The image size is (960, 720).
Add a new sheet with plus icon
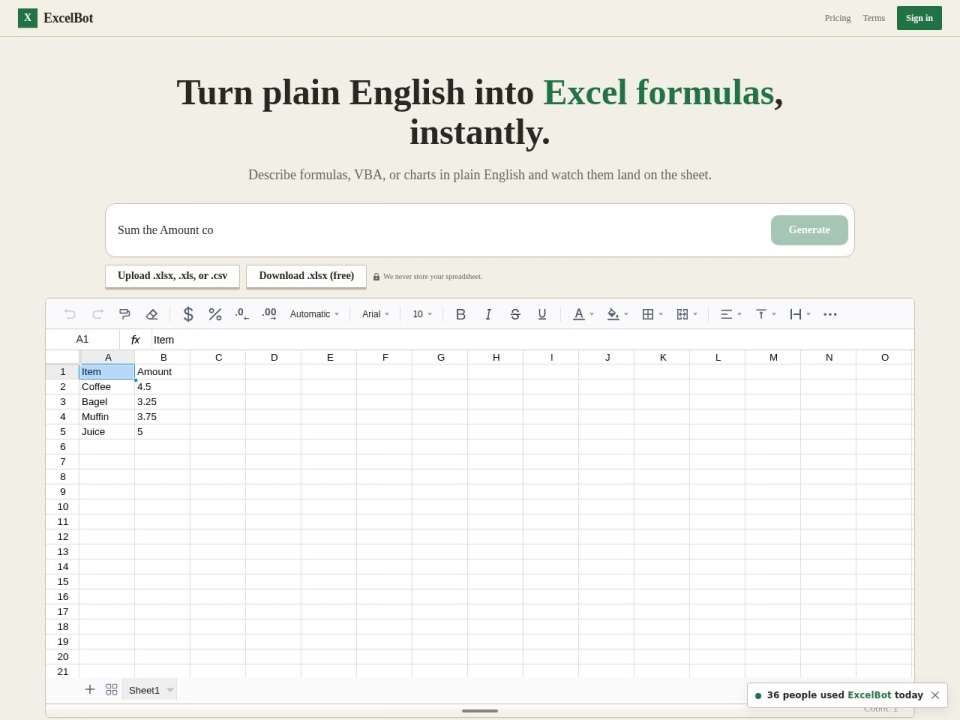89,689
